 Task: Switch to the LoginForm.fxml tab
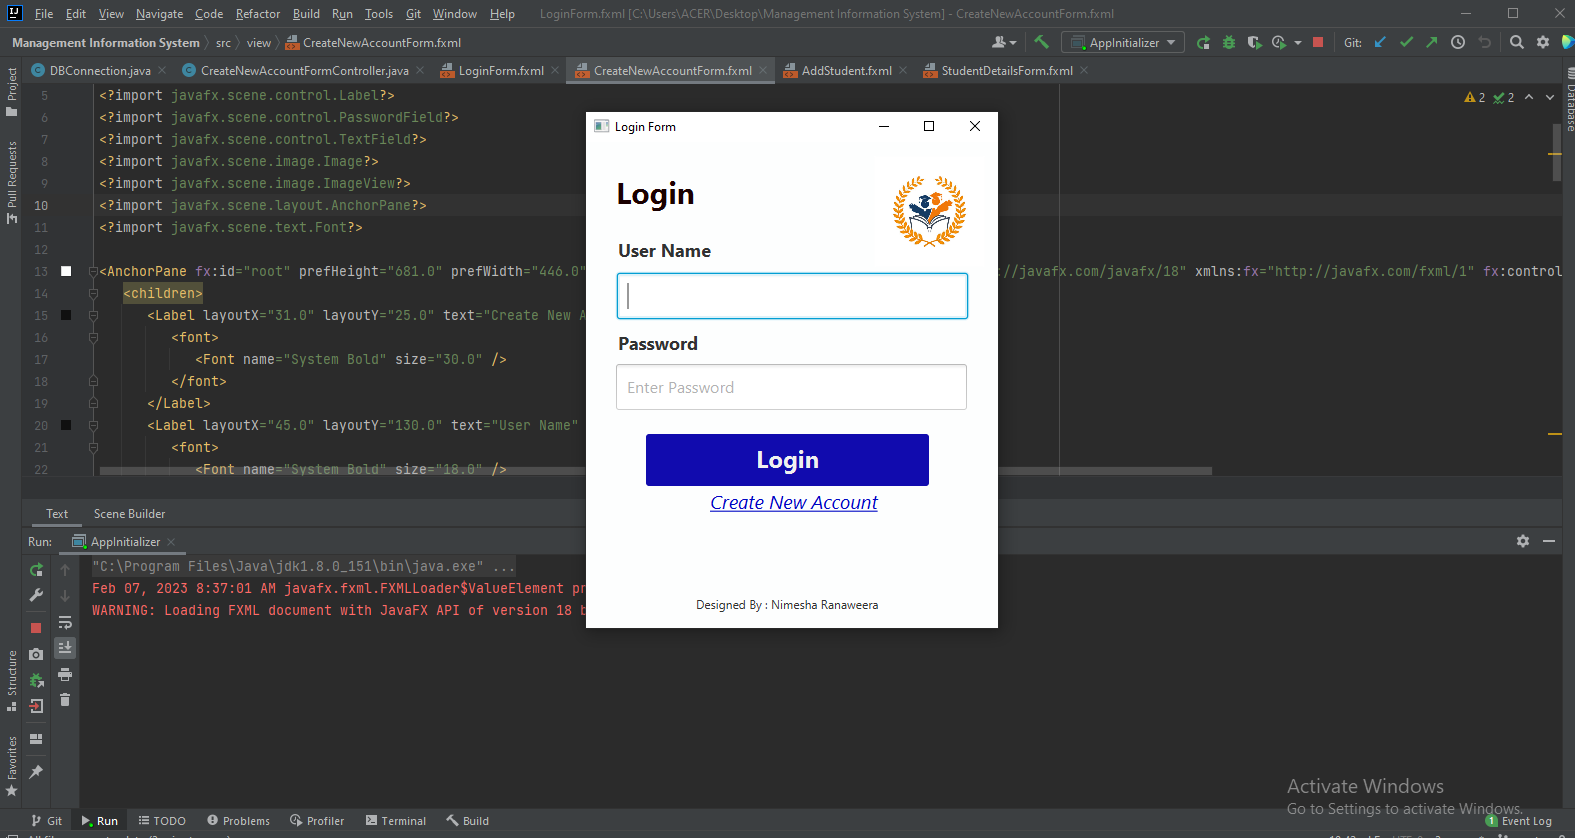point(501,70)
